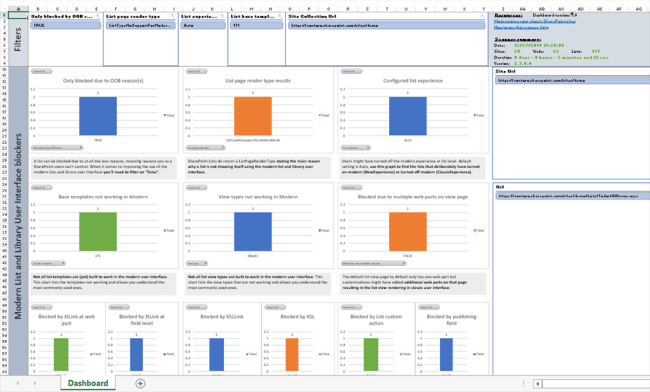
Task: Open field dropdown under Only blocked OOB chart
Action: (58, 148)
